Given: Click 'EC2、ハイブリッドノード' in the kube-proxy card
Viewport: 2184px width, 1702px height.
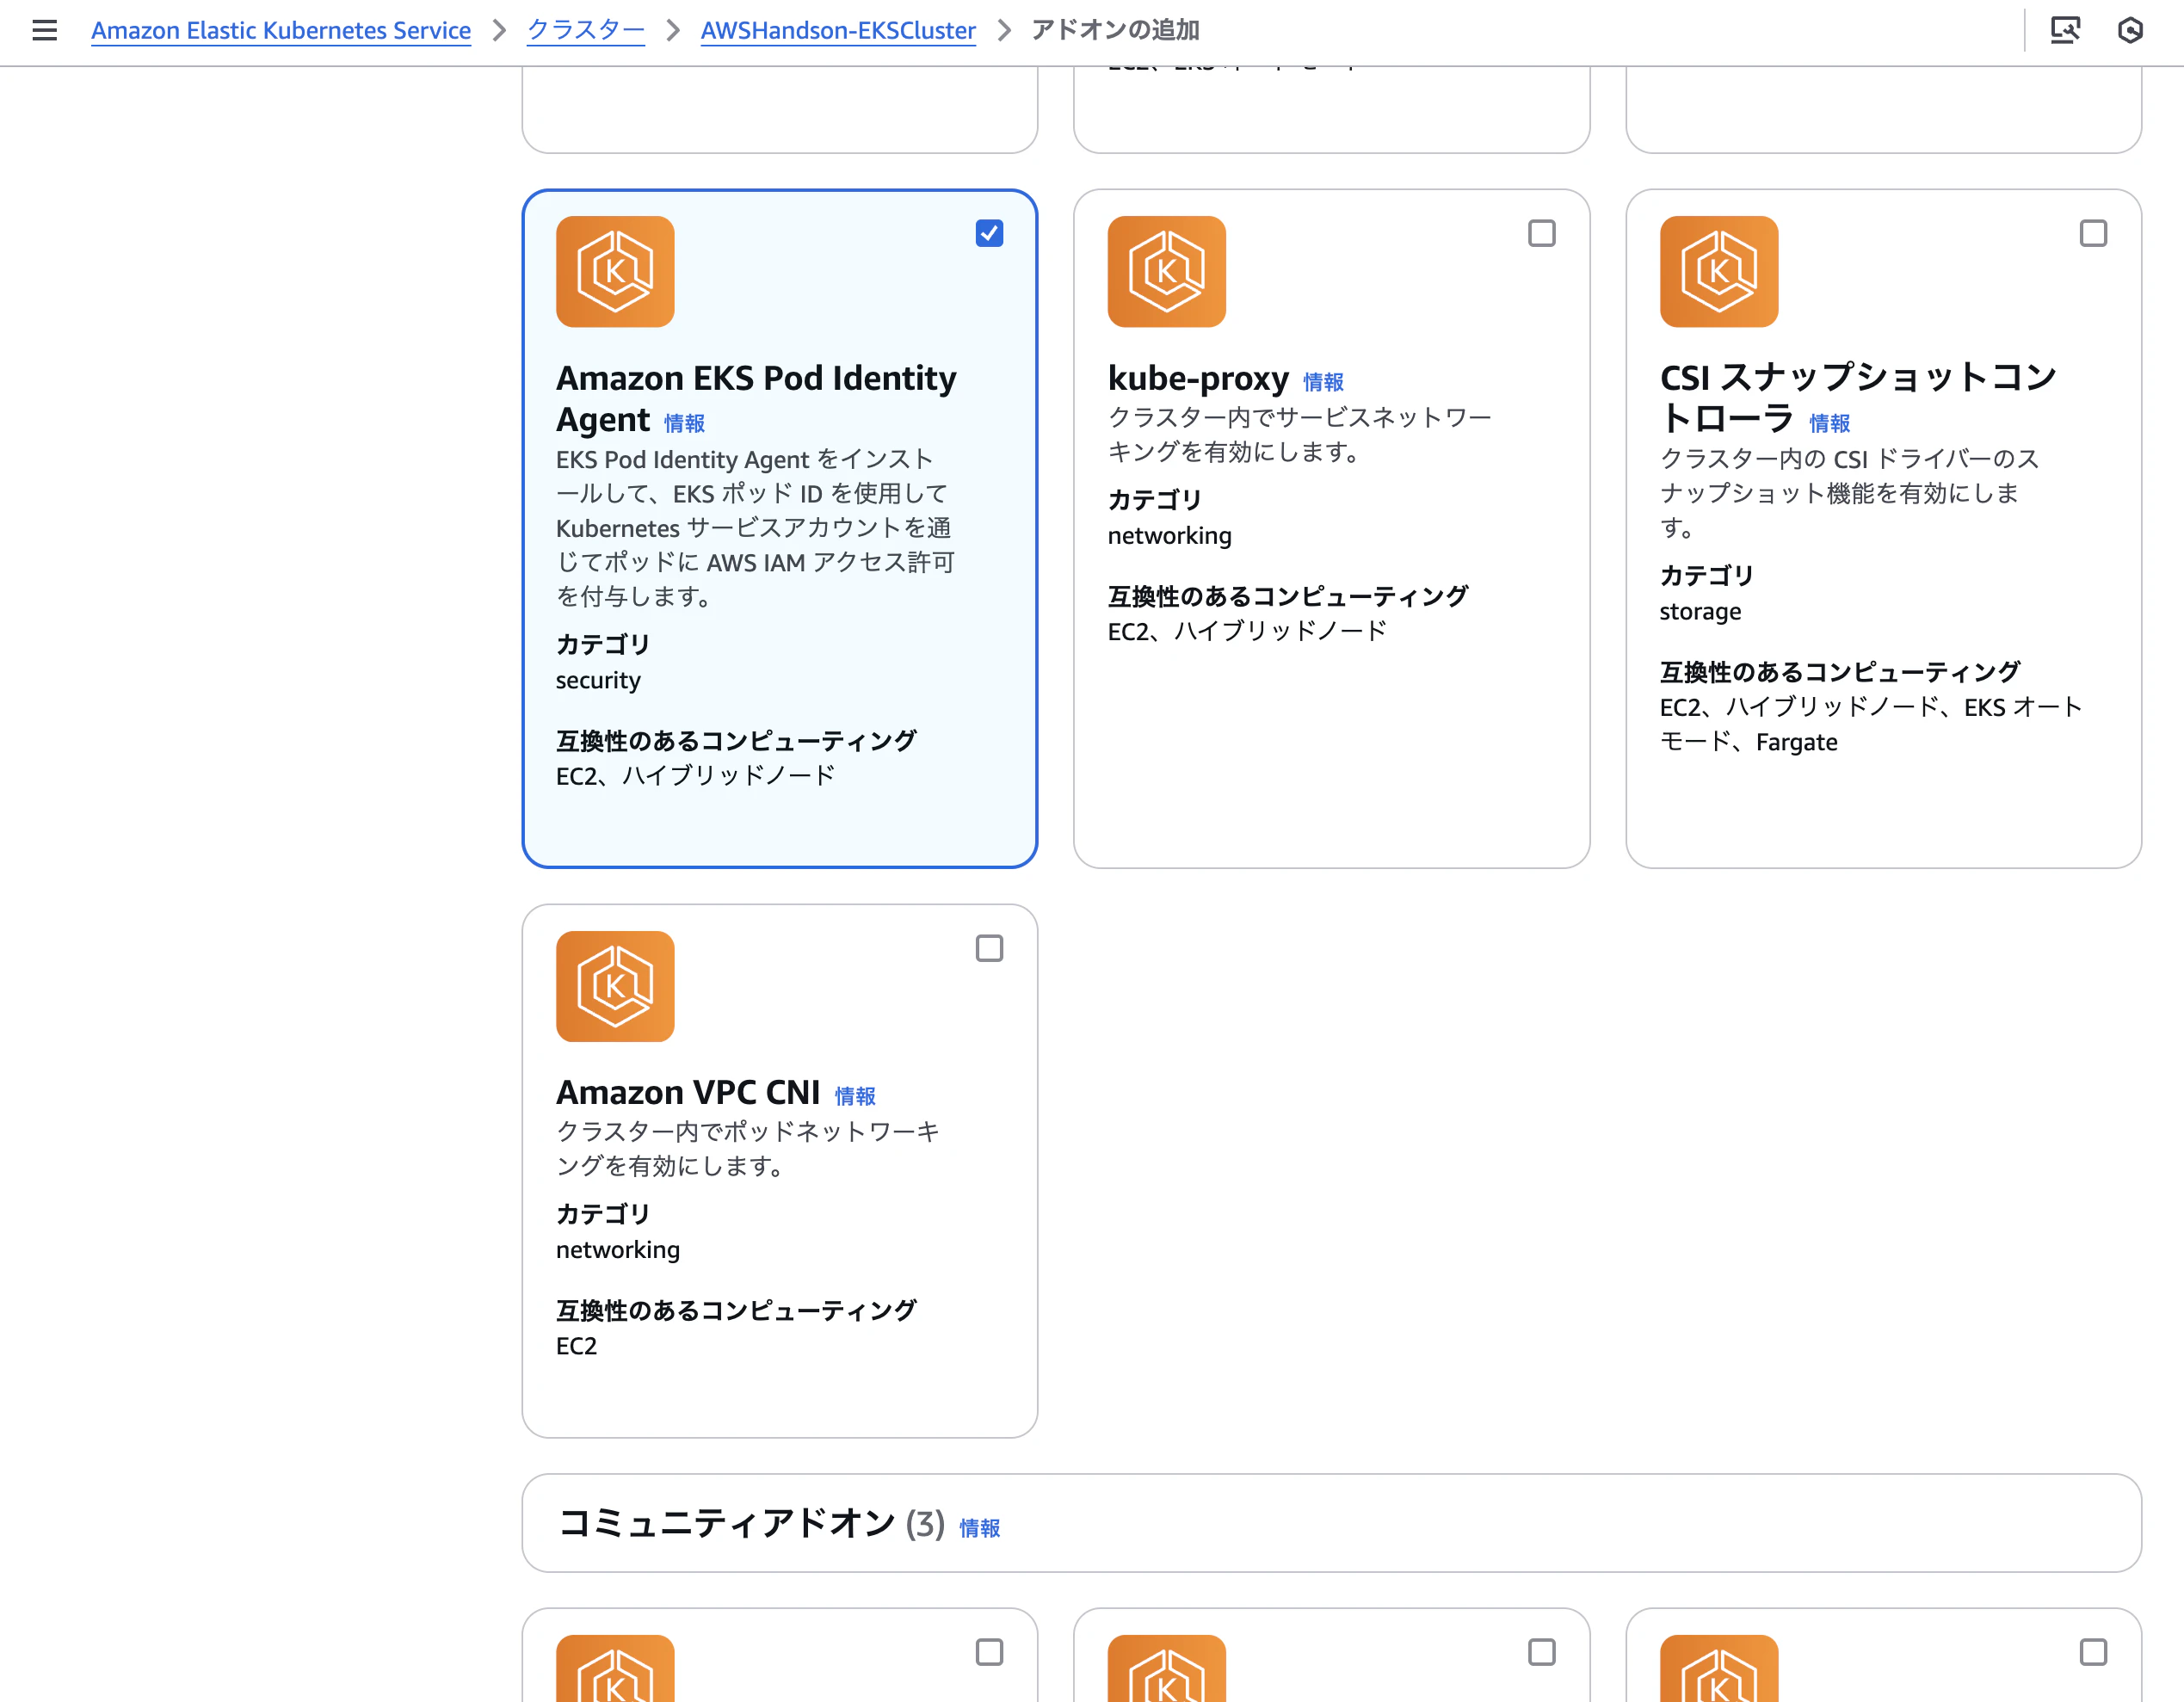Looking at the screenshot, I should point(1247,631).
